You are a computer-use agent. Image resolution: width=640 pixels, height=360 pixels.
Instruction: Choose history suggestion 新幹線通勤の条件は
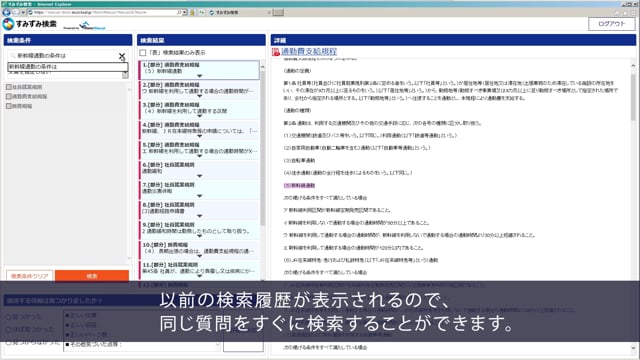(x=67, y=67)
